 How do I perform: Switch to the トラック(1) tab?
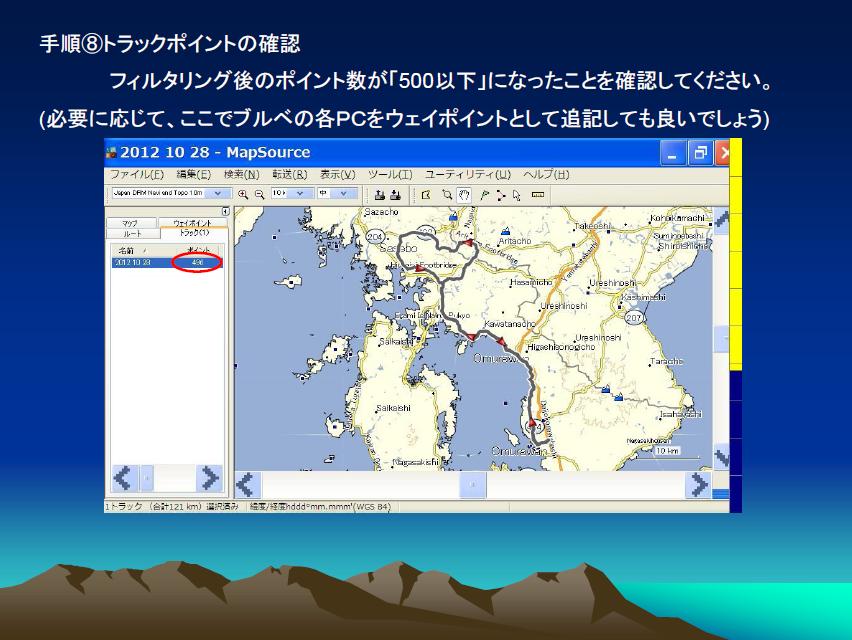pos(195,233)
